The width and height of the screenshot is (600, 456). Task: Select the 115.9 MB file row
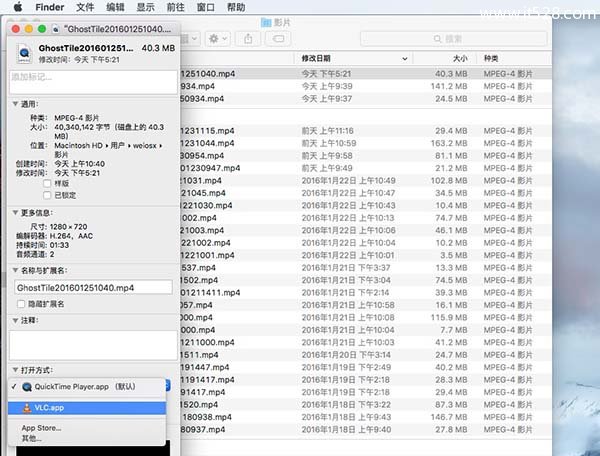tap(366, 318)
